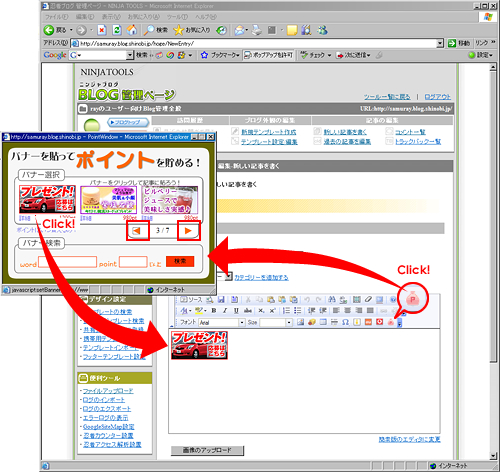
Task: Expand the Google toolbar search dropdown
Action: pyautogui.click(x=130, y=55)
